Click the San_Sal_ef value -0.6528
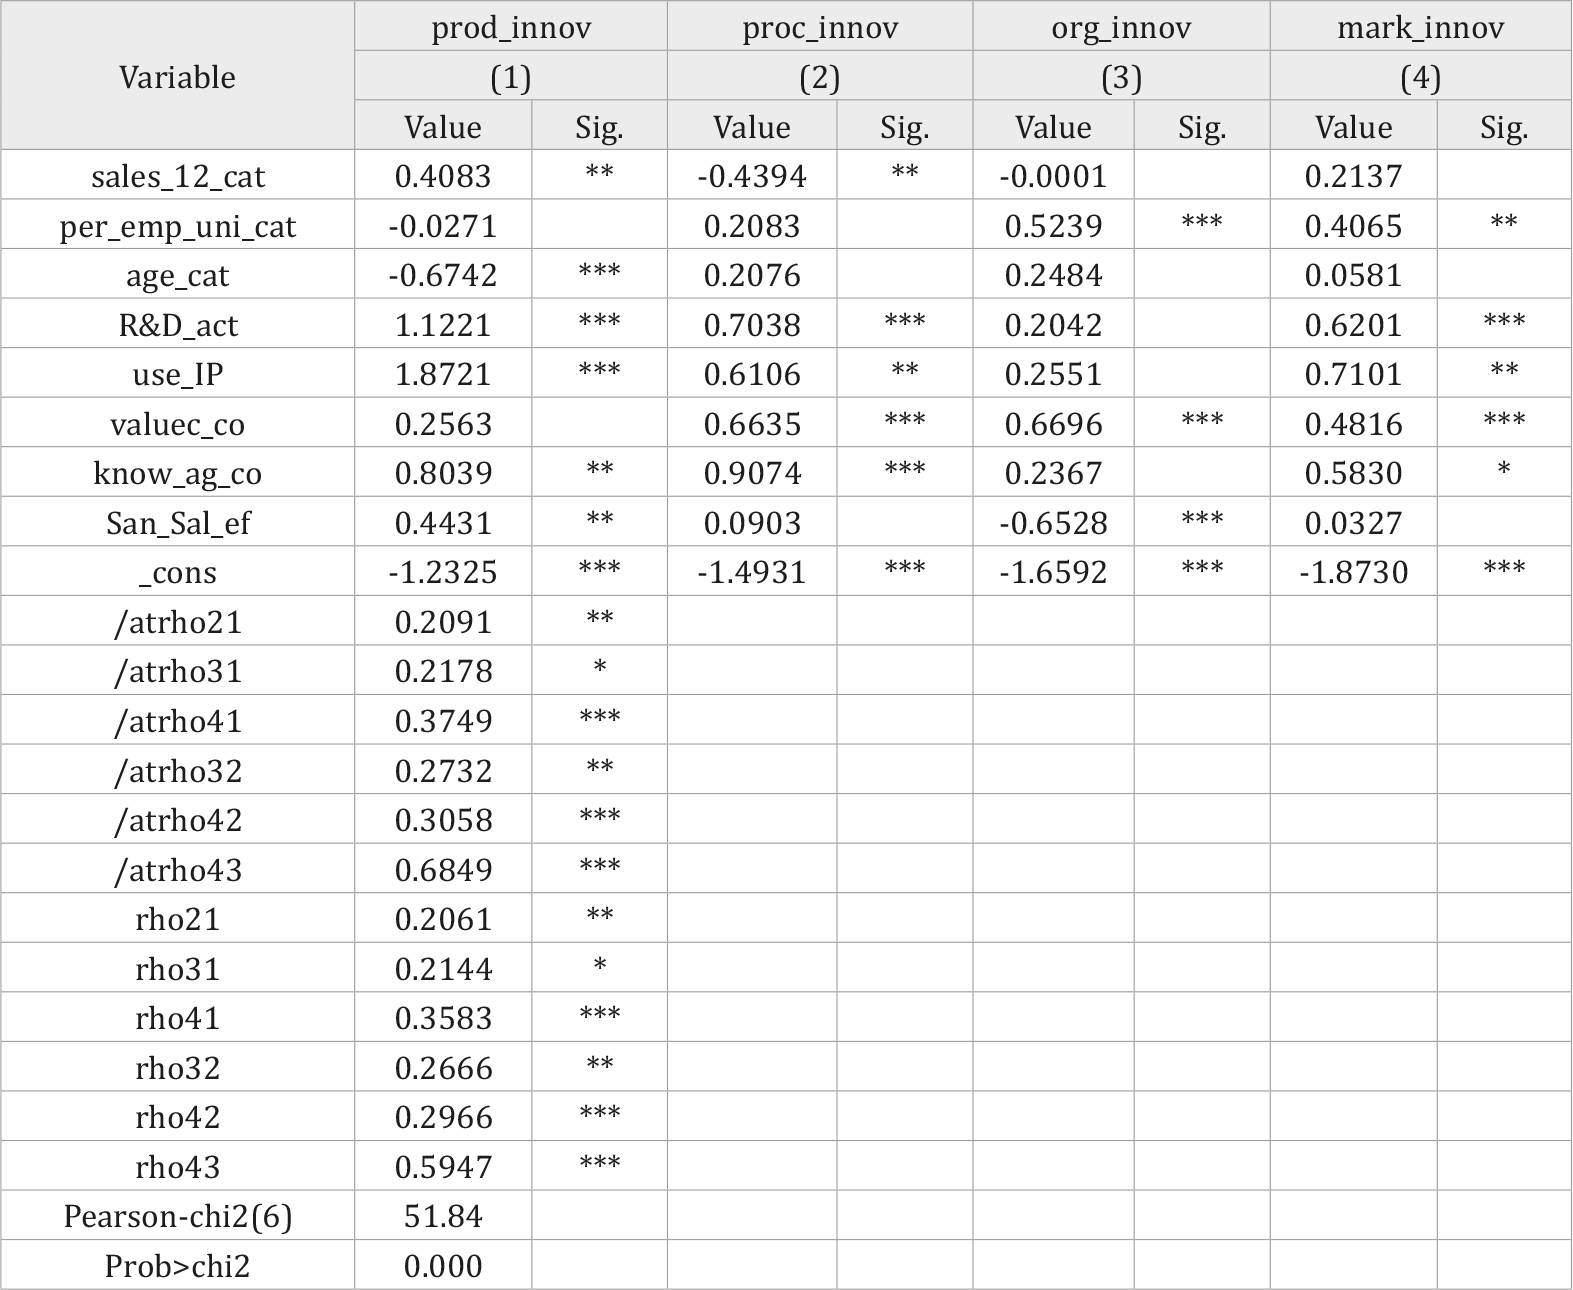The image size is (1573, 1290). [x=1053, y=523]
